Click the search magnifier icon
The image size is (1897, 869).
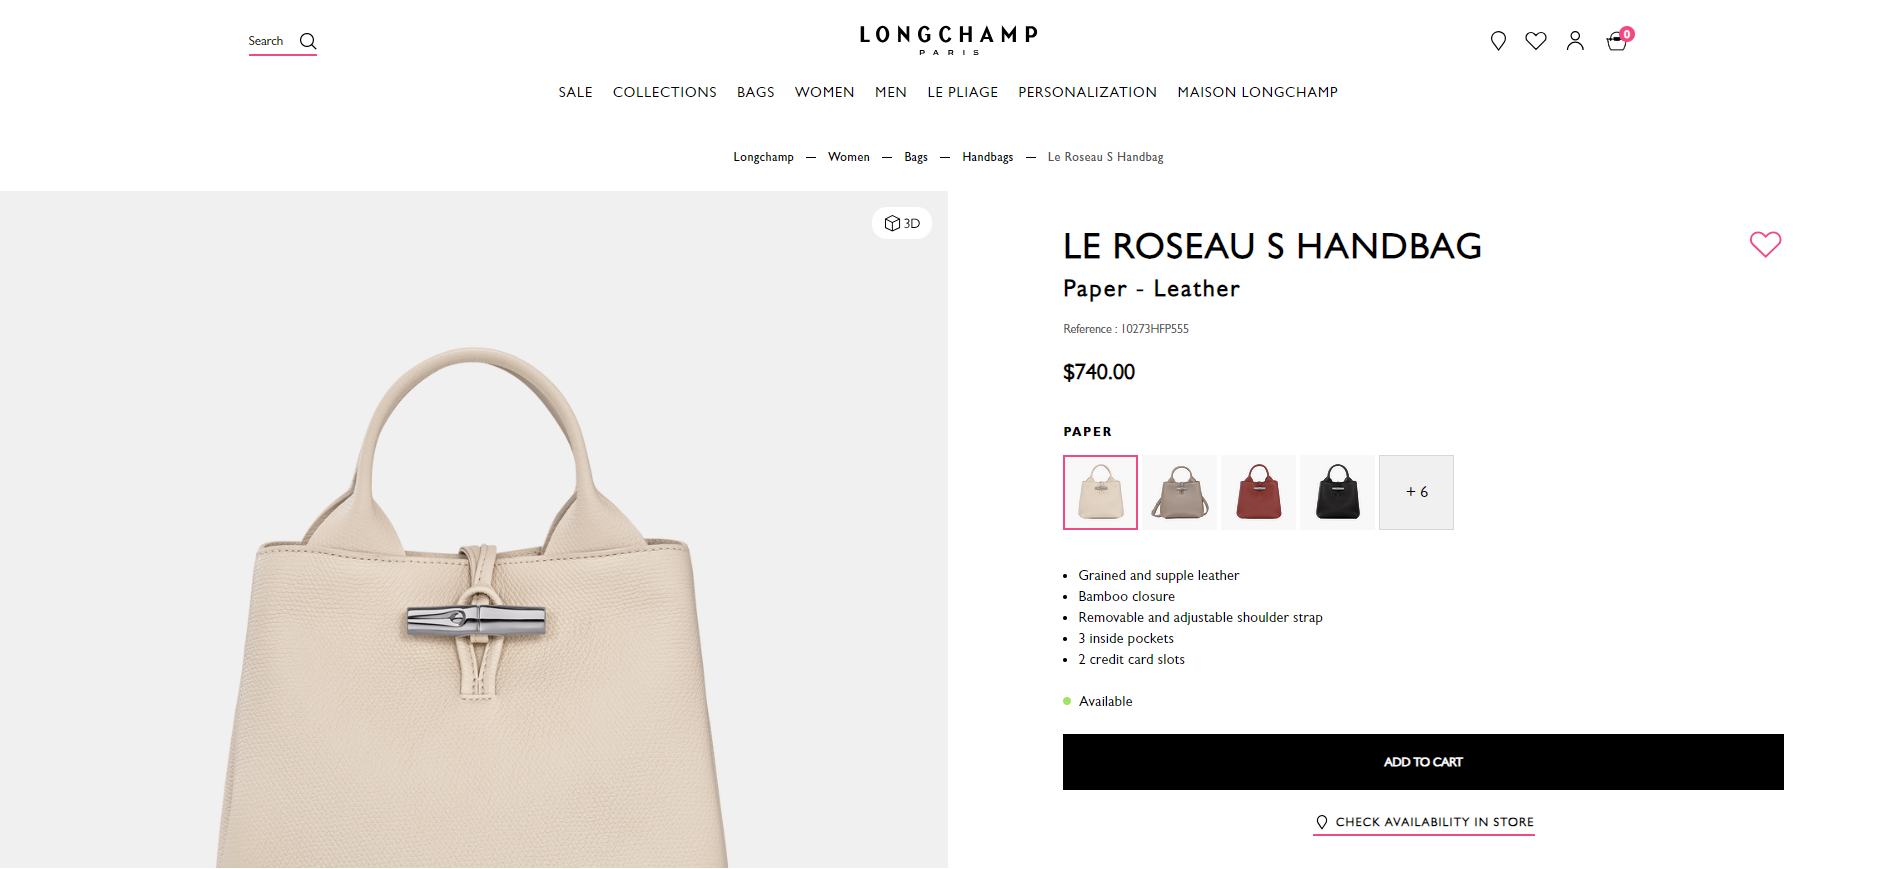click(308, 41)
